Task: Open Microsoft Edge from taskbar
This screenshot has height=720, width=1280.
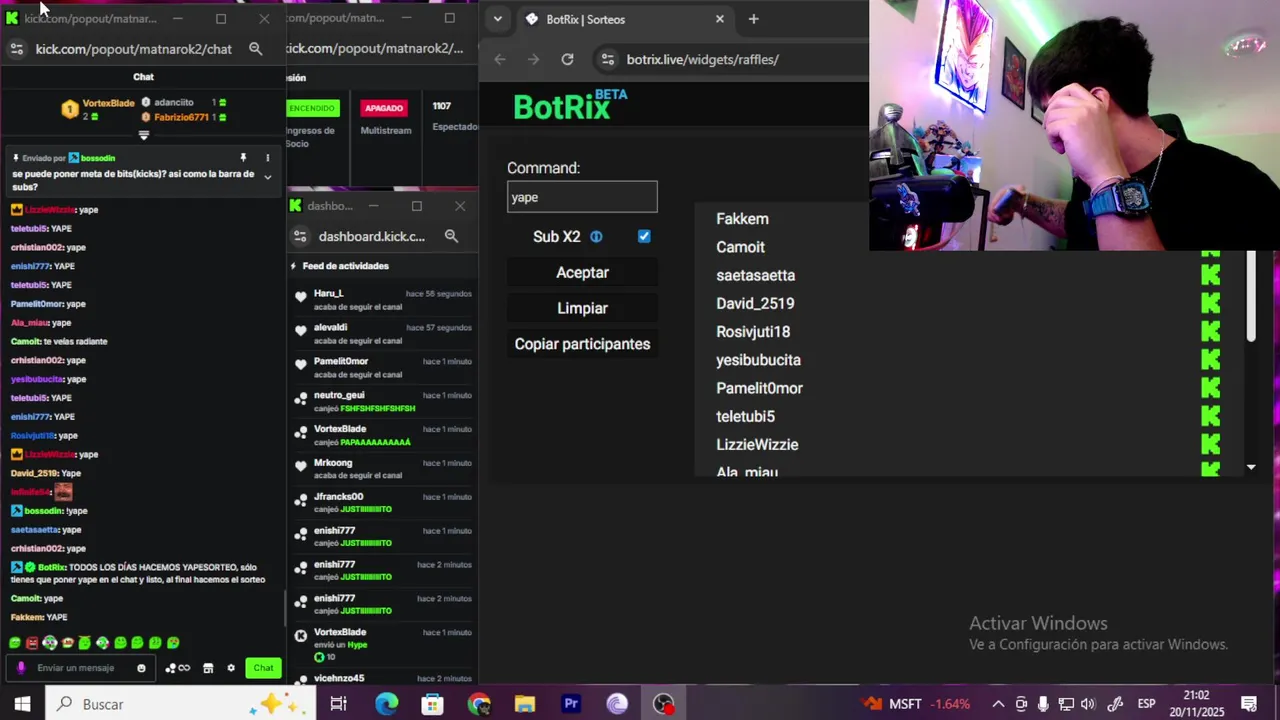Action: click(x=386, y=704)
